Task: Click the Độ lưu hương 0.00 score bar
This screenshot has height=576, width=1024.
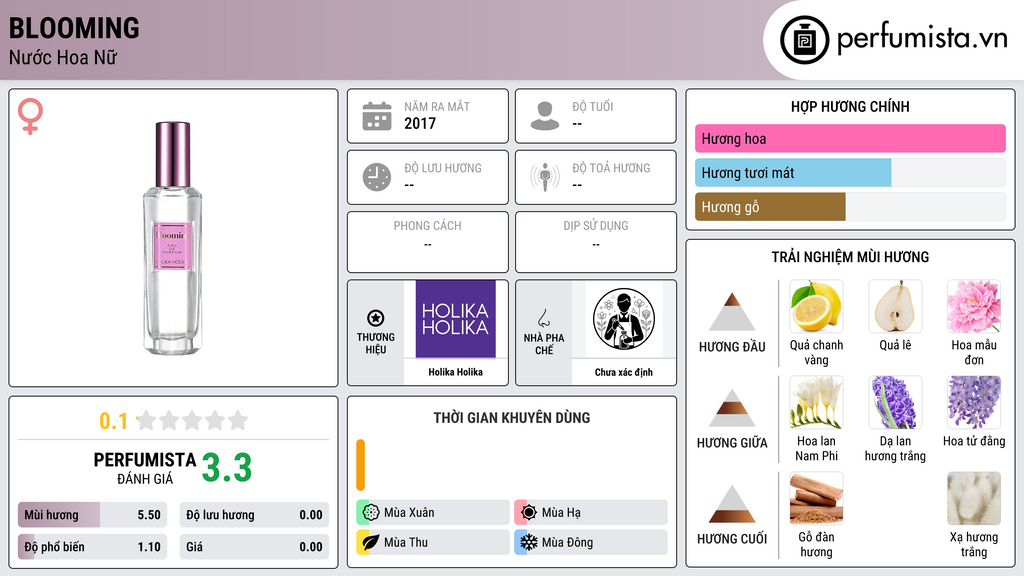Action: point(254,515)
